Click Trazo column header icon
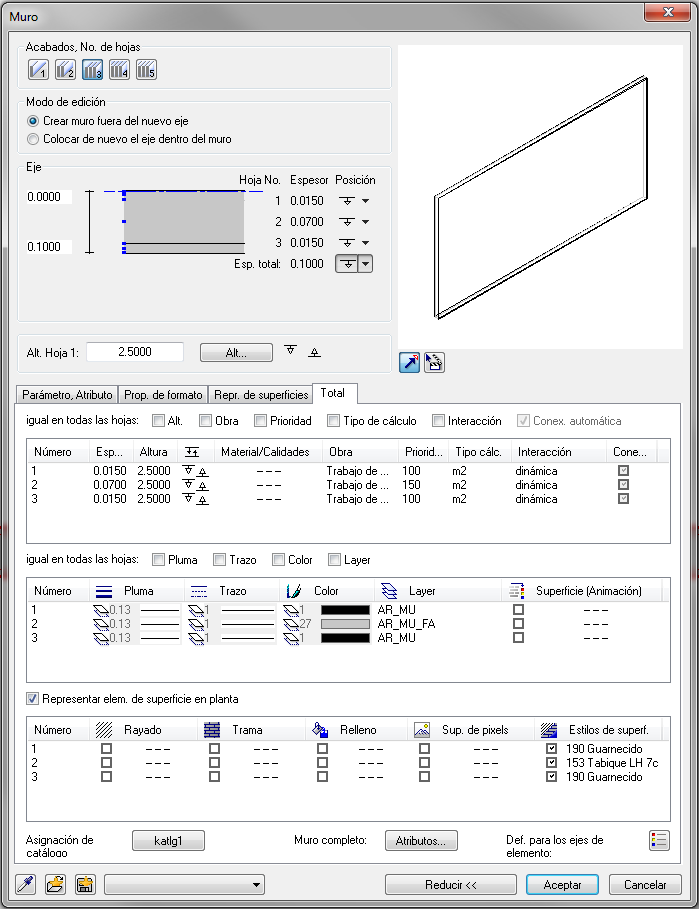 click(199, 591)
